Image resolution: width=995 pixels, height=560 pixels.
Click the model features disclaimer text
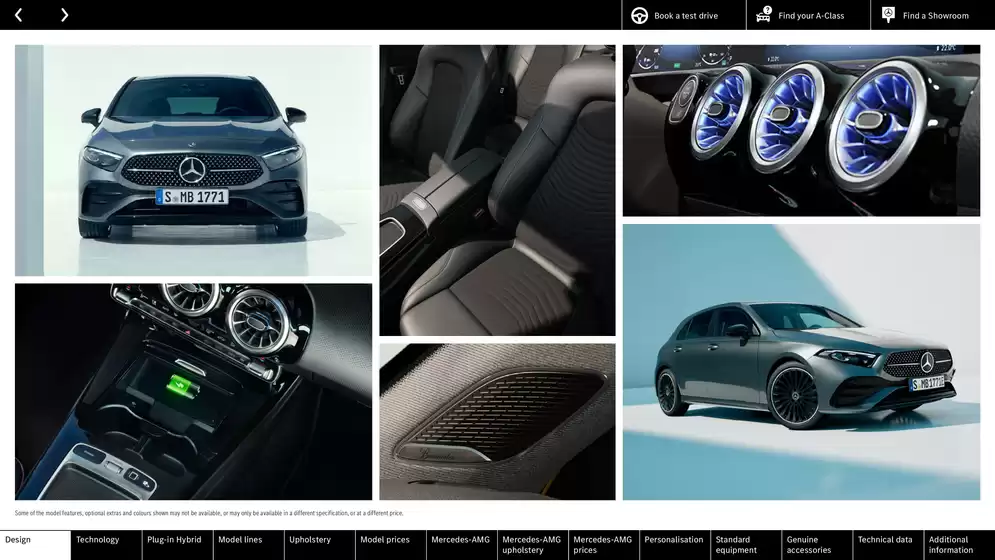[209, 513]
